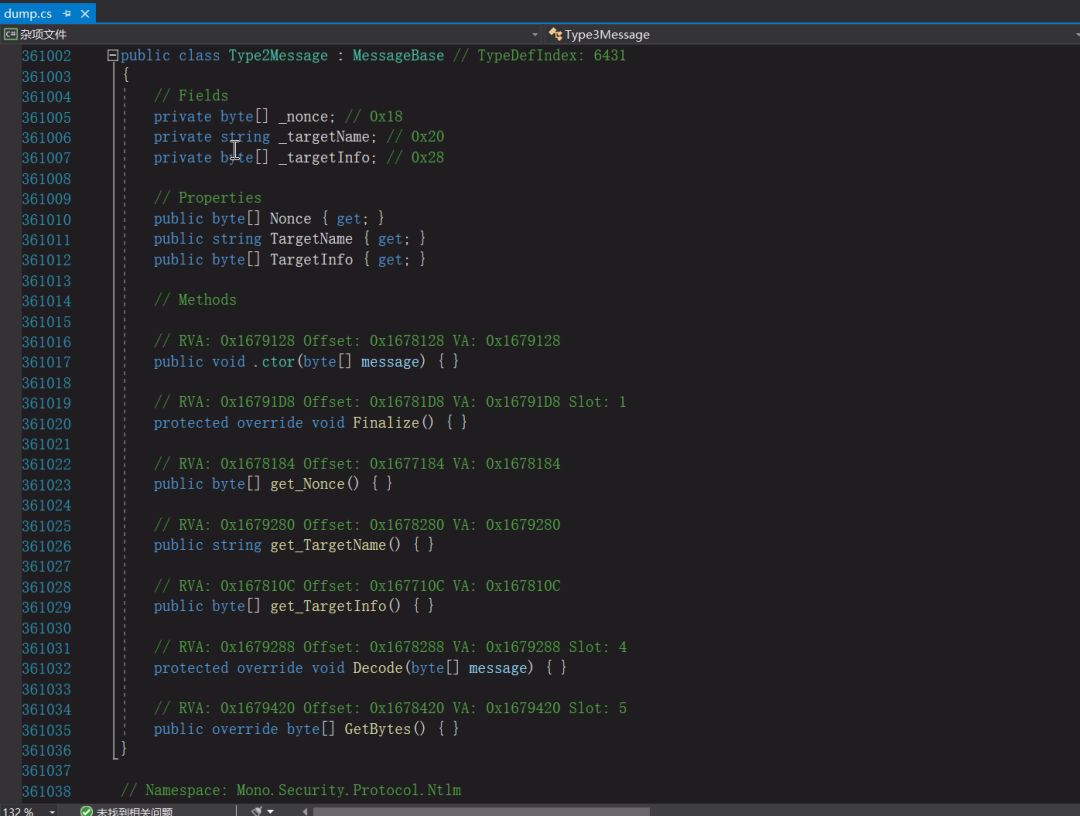Collapse the Type2Message class outline

pos(112,56)
